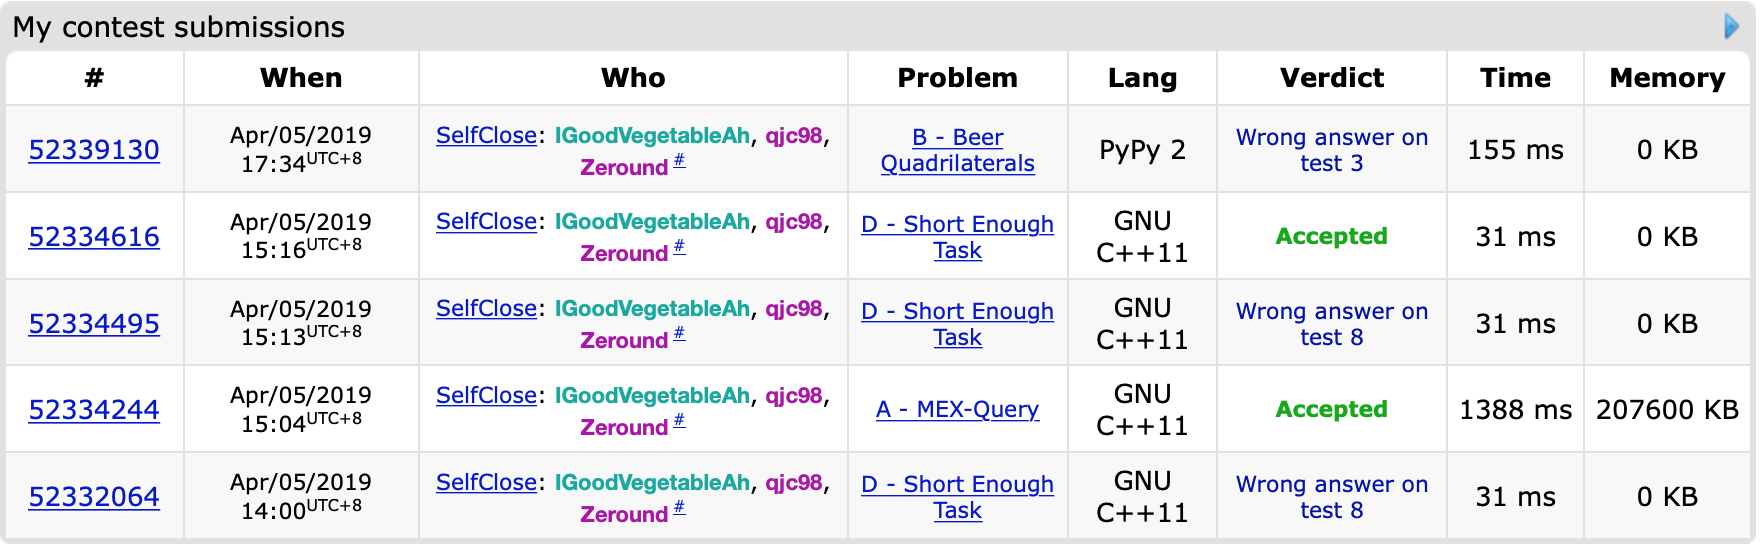Click the Accepted verdict for MEX-Query
The image size is (1762, 544).
tap(1331, 410)
